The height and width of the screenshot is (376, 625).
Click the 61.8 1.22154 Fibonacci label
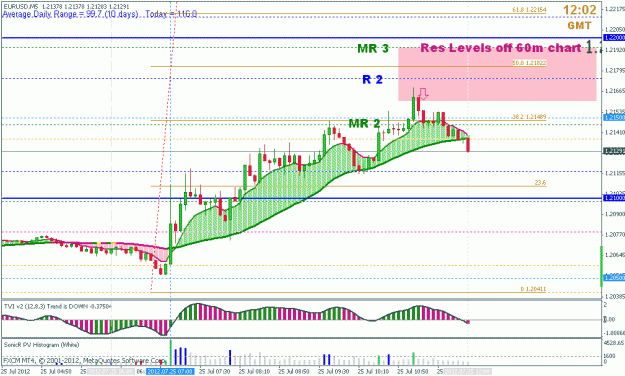point(529,10)
